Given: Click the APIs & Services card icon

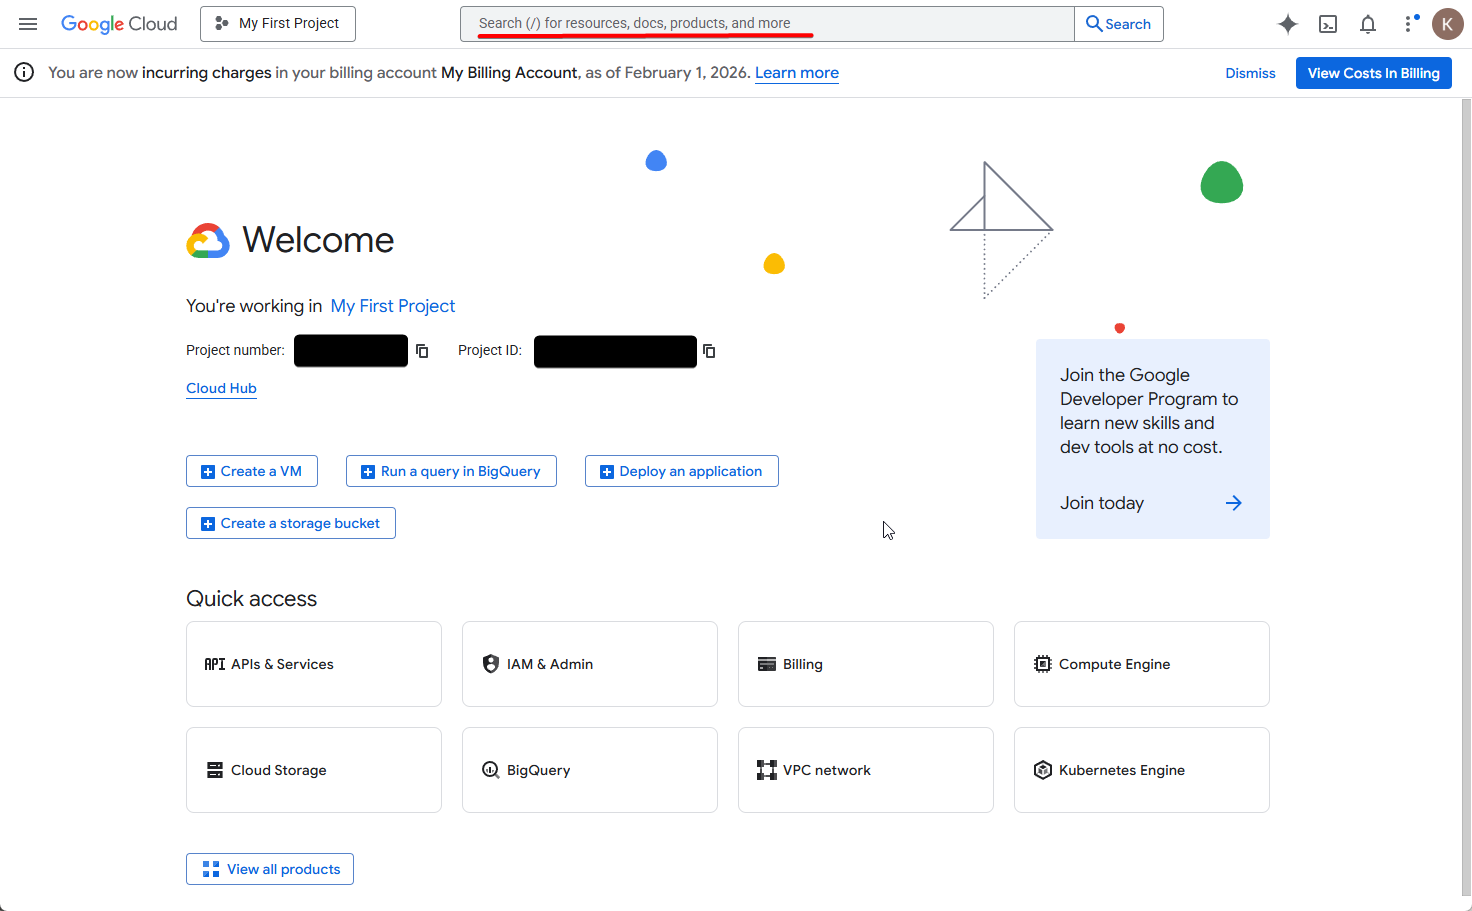Looking at the screenshot, I should [x=215, y=664].
